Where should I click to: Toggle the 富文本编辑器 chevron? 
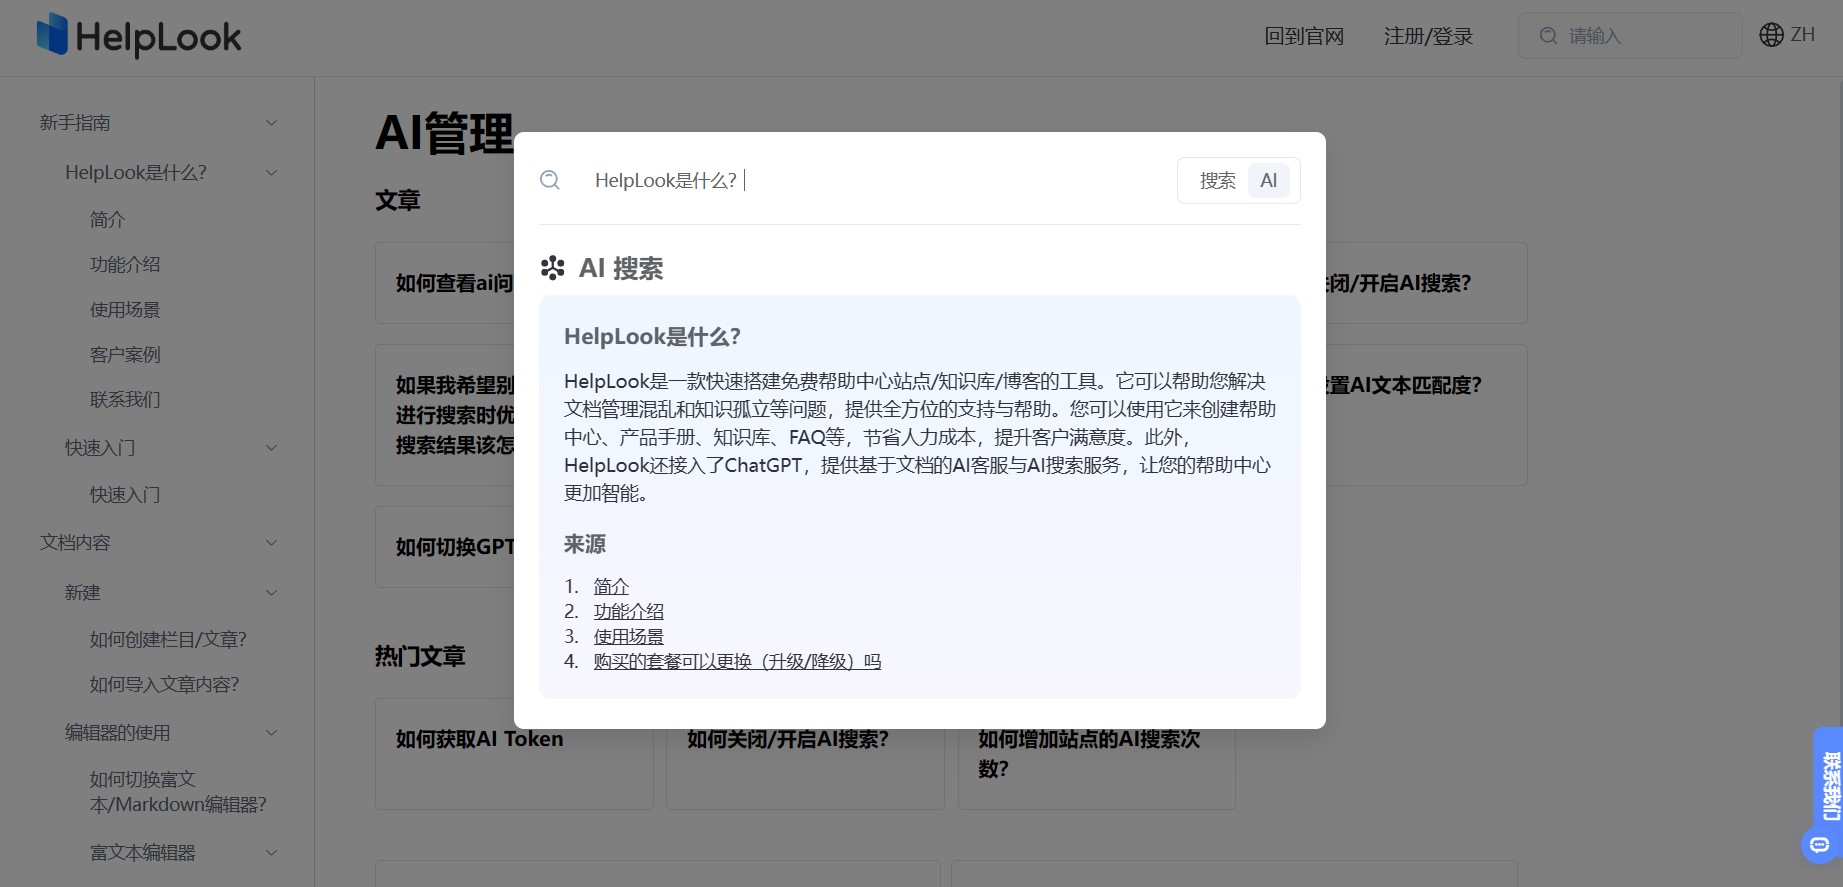271,853
